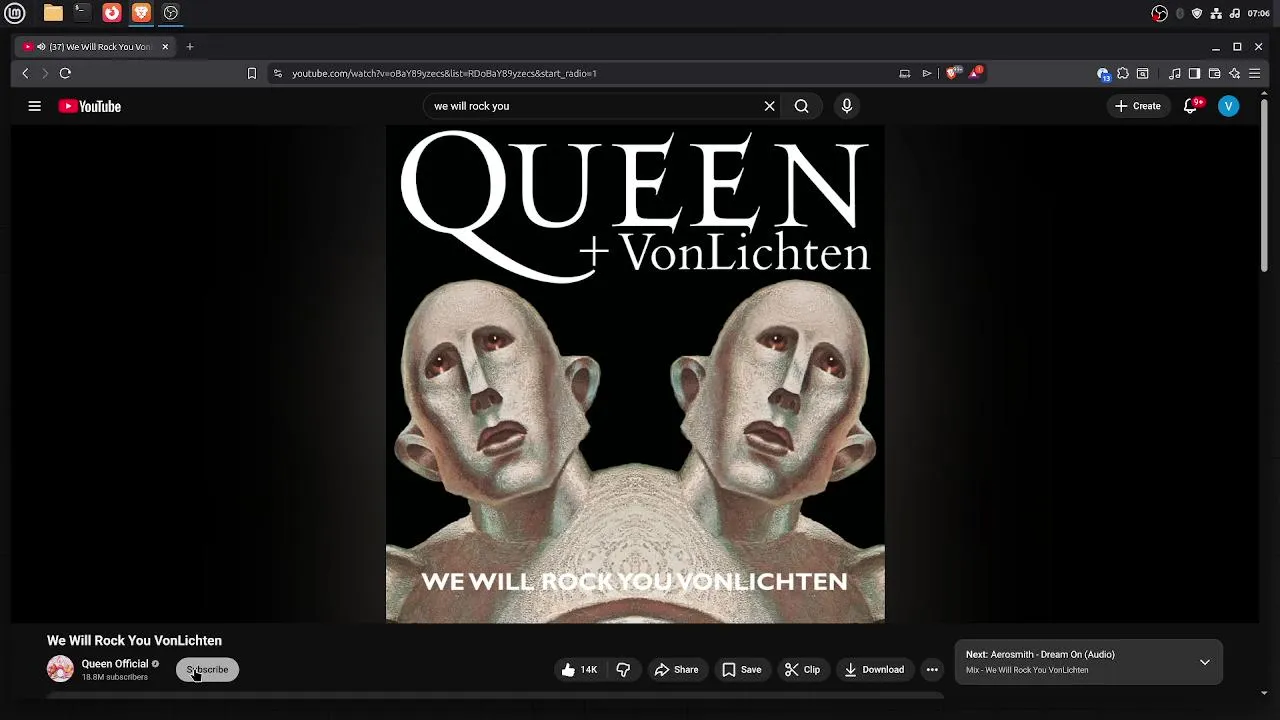Open the 07:06 clock calendar
The image size is (1280, 720).
click(x=1259, y=13)
